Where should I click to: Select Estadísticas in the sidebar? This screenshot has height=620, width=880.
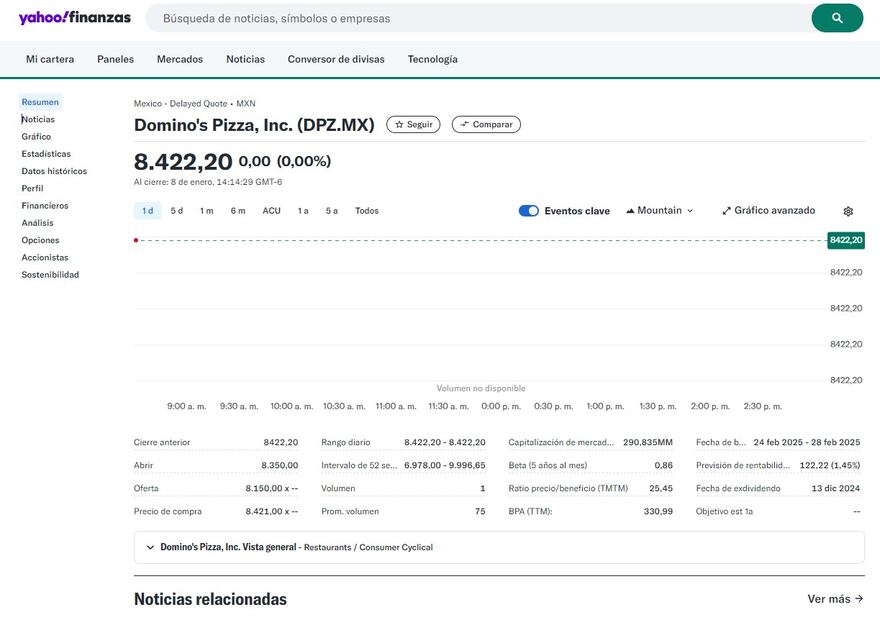pyautogui.click(x=46, y=154)
